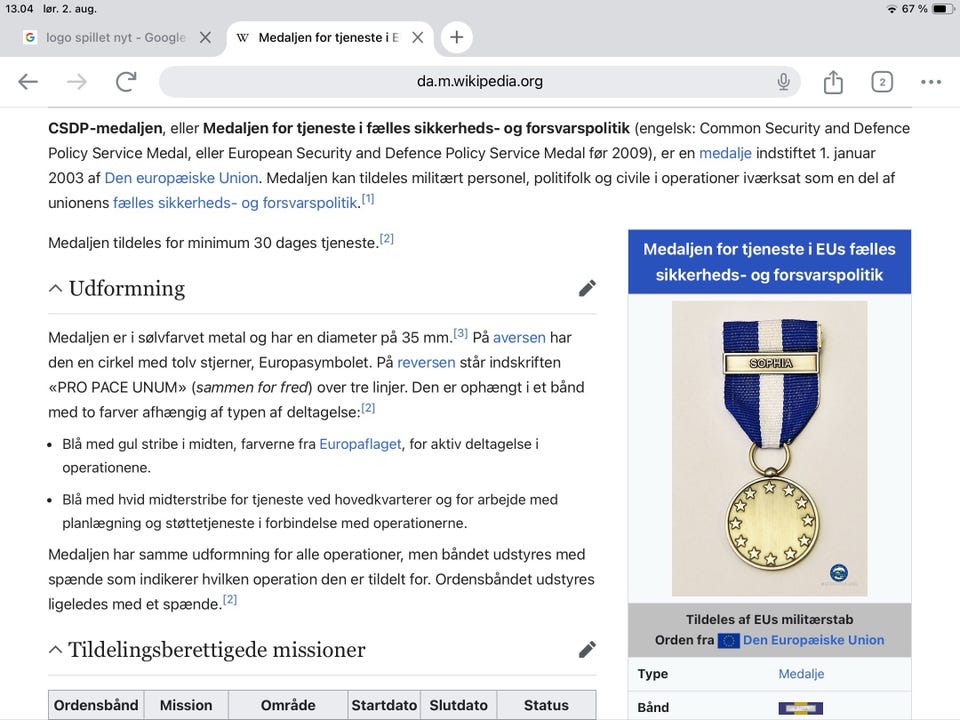This screenshot has width=960, height=720.
Task: View the medal photo in the infobox
Action: (x=769, y=447)
